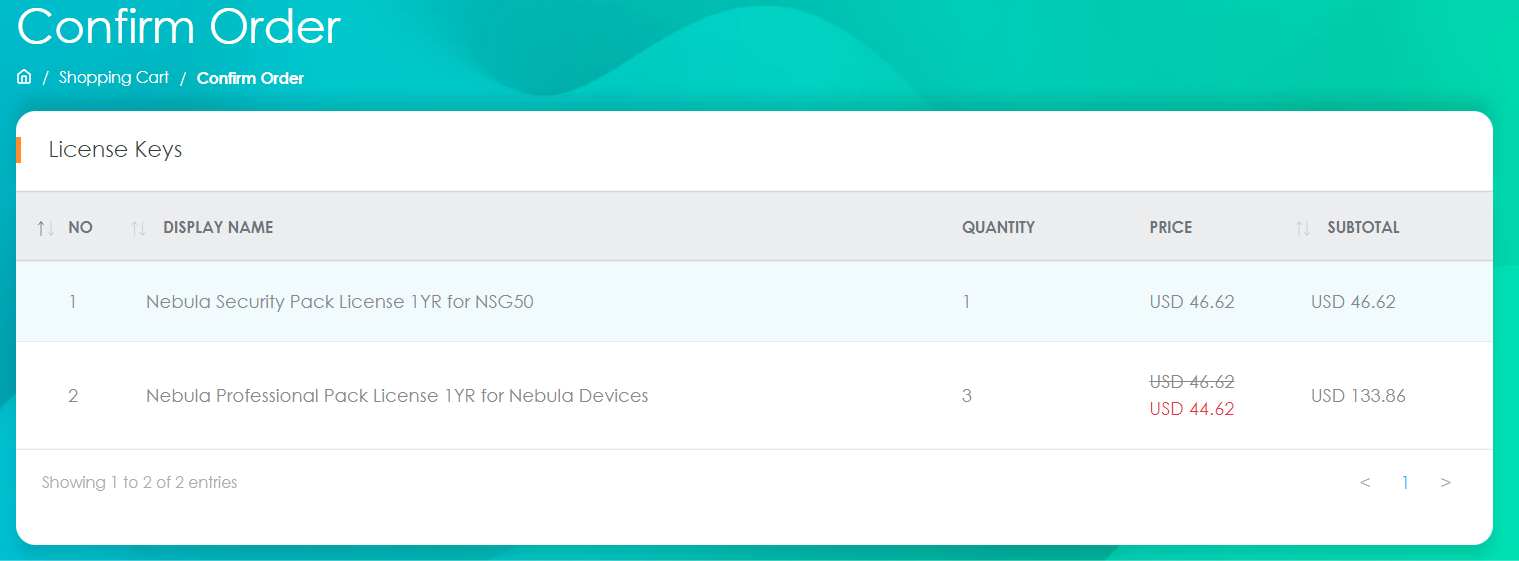This screenshot has height=561, width=1519.
Task: Sort the table by the NO column arrows
Action: tap(45, 228)
